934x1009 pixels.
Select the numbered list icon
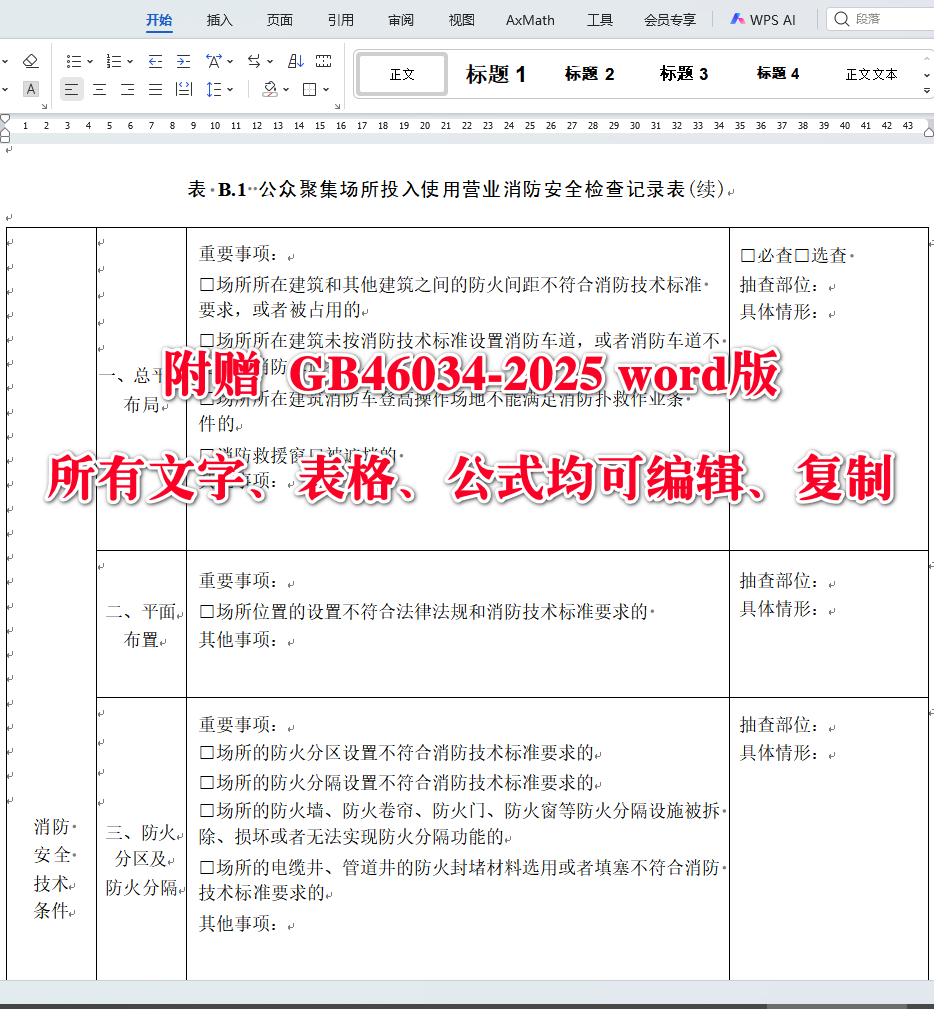pos(114,61)
